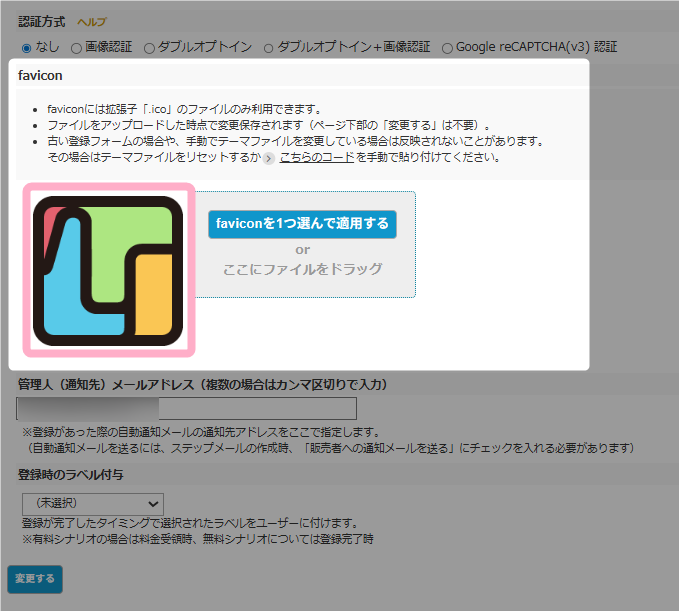Click the 変更する button

coord(35,579)
